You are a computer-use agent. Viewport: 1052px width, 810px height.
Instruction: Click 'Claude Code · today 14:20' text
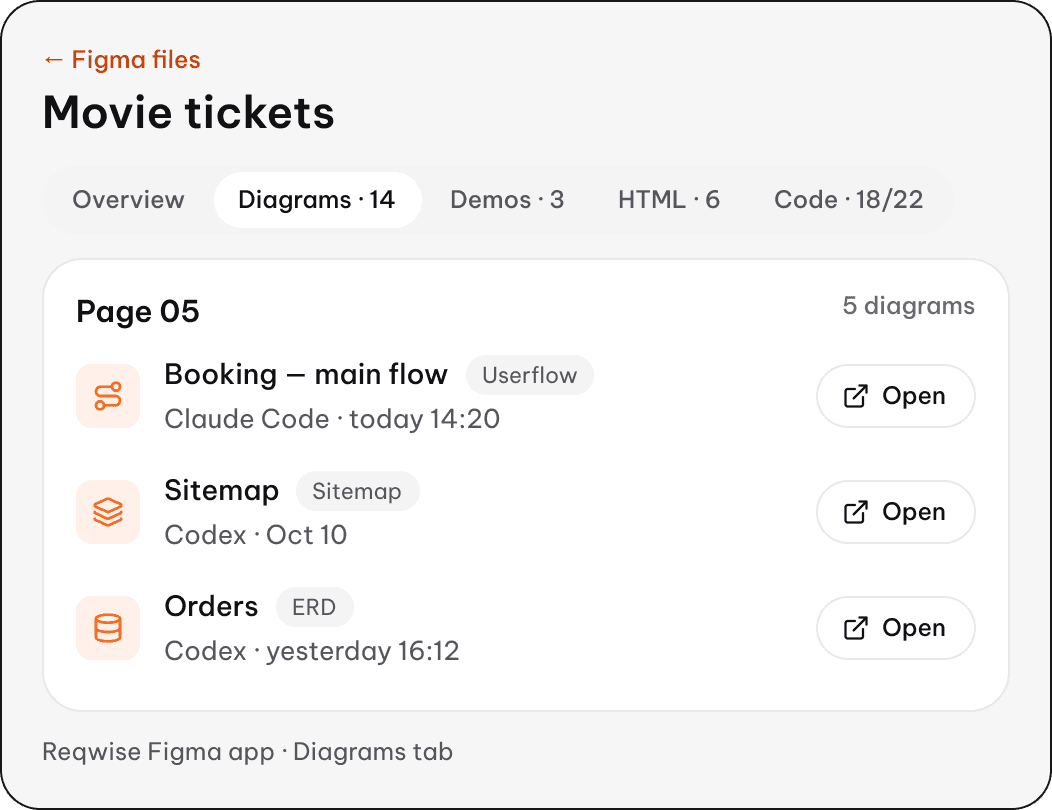(x=332, y=419)
